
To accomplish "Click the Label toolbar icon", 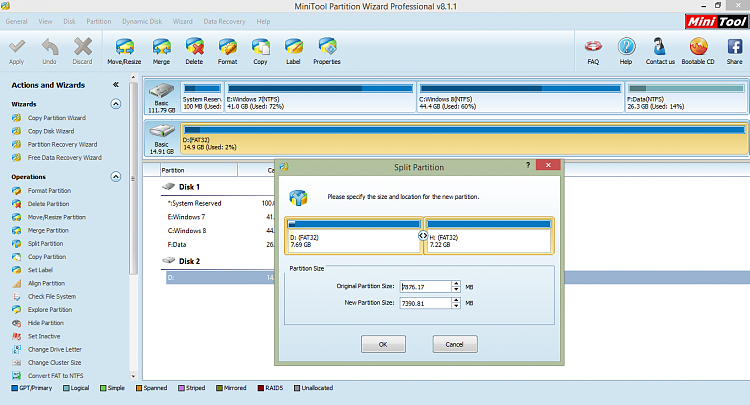I will tap(294, 47).
